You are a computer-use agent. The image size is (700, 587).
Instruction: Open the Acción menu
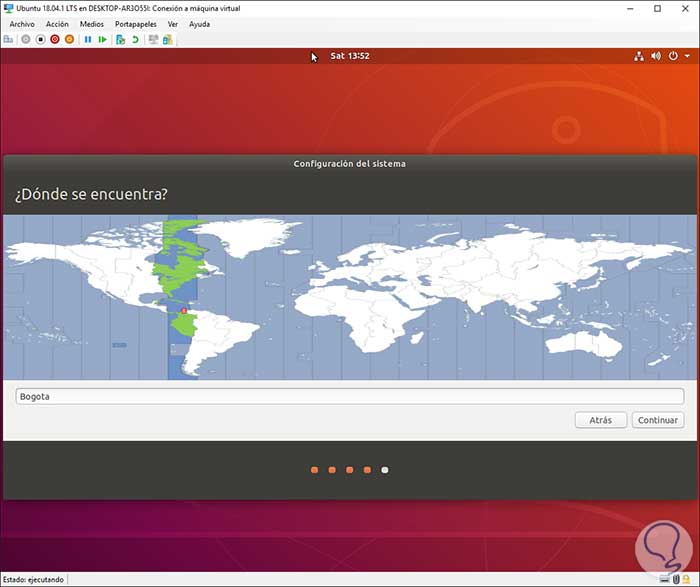(x=57, y=24)
